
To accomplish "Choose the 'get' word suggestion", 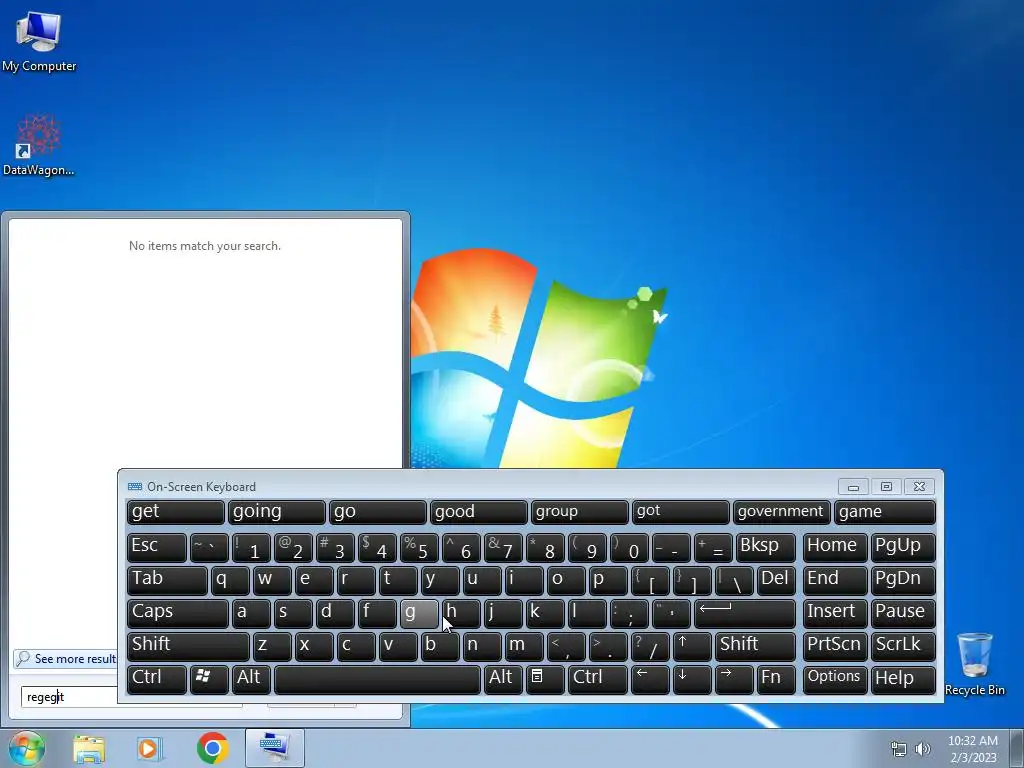I will 176,512.
